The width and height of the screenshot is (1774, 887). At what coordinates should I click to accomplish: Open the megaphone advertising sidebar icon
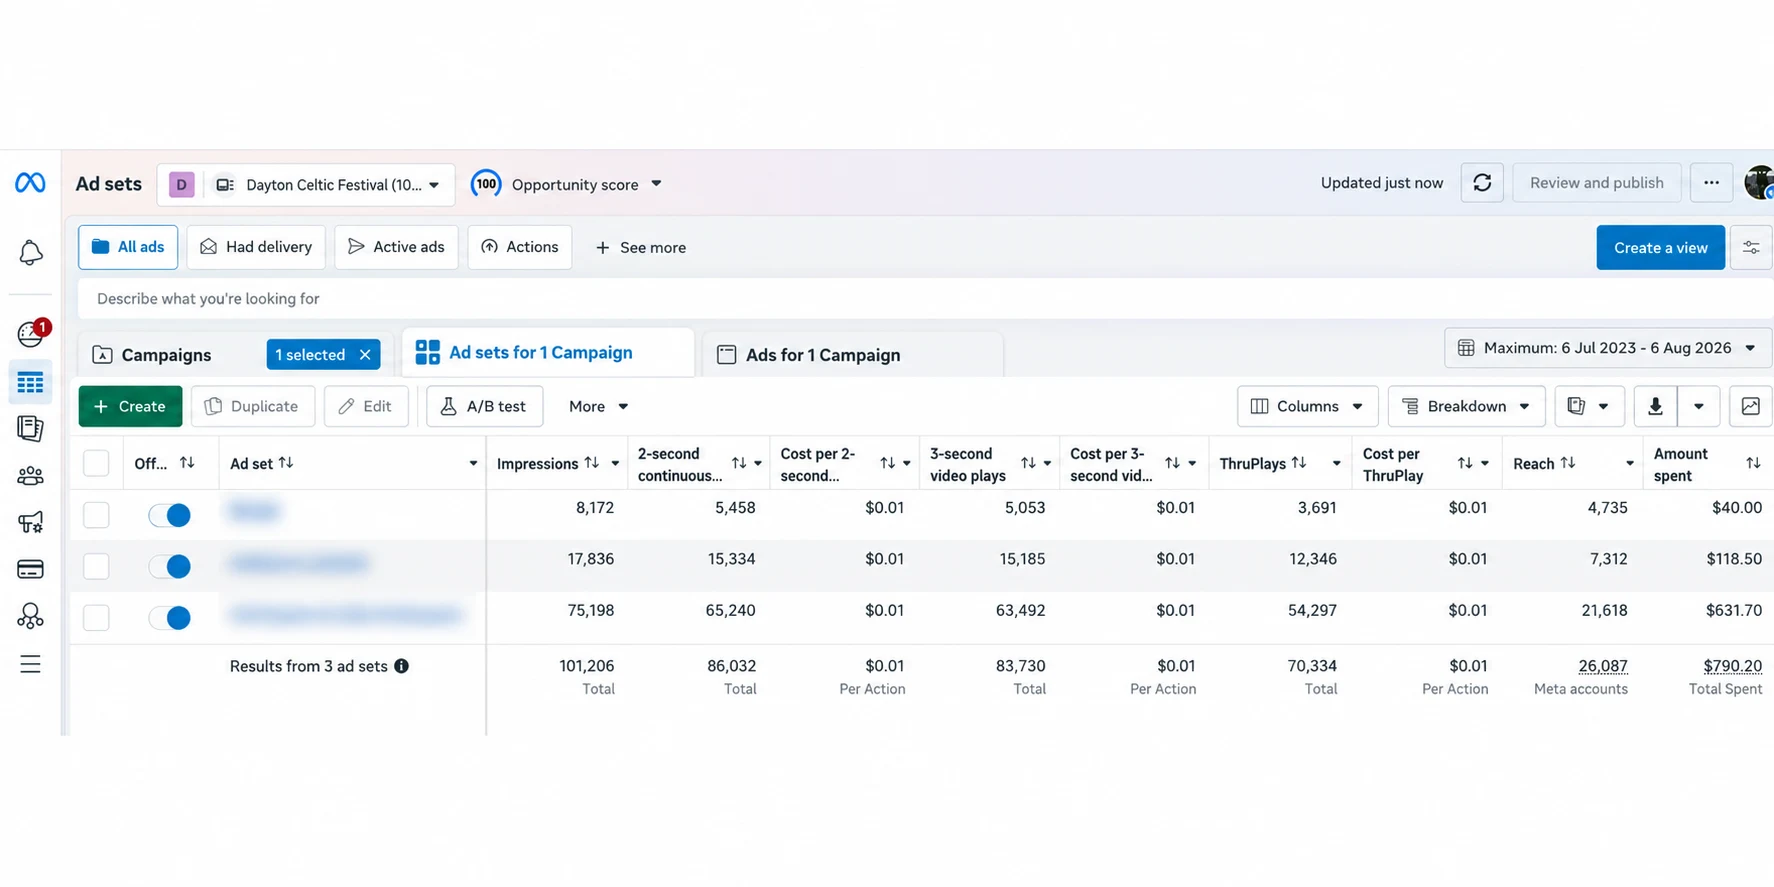[x=30, y=521]
